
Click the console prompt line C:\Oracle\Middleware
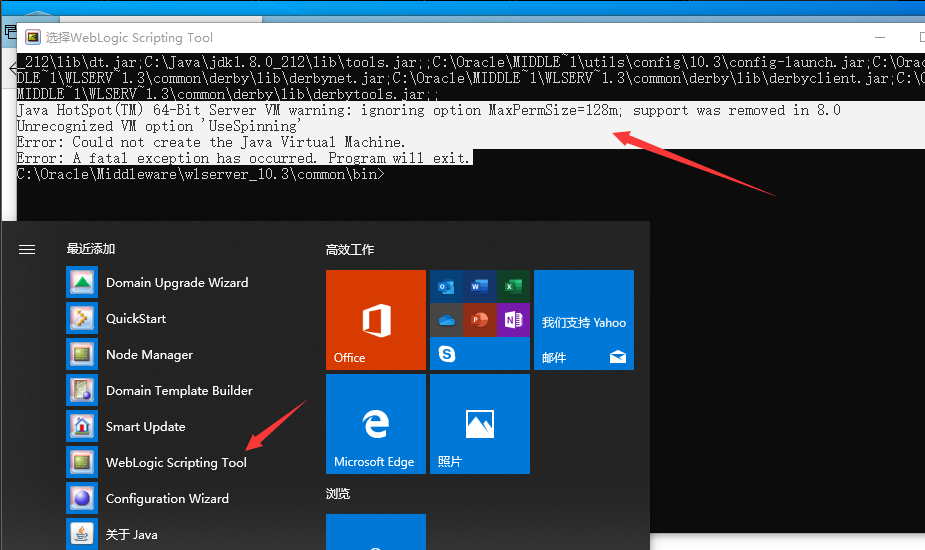[201, 174]
